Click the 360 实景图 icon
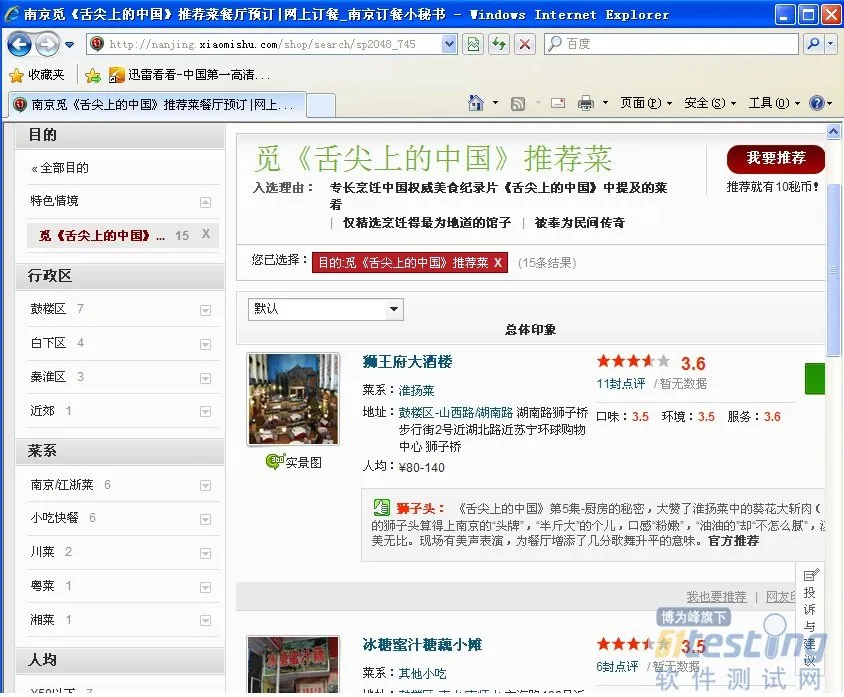 (294, 462)
